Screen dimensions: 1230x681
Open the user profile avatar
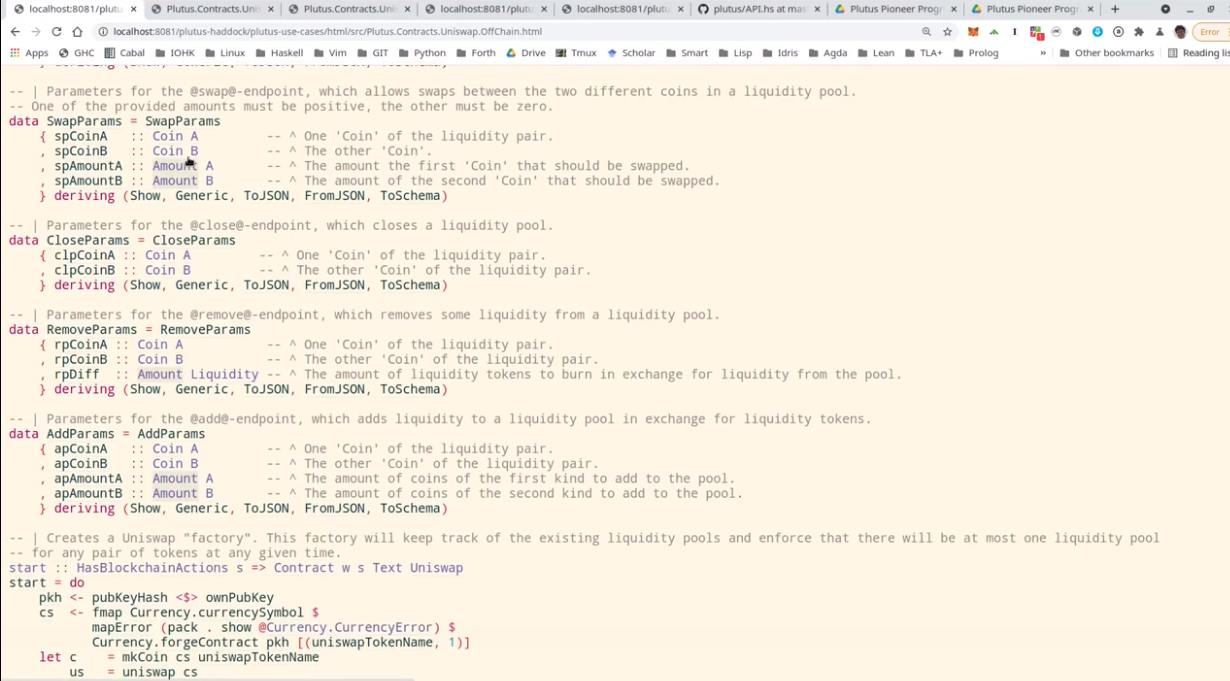point(1180,32)
